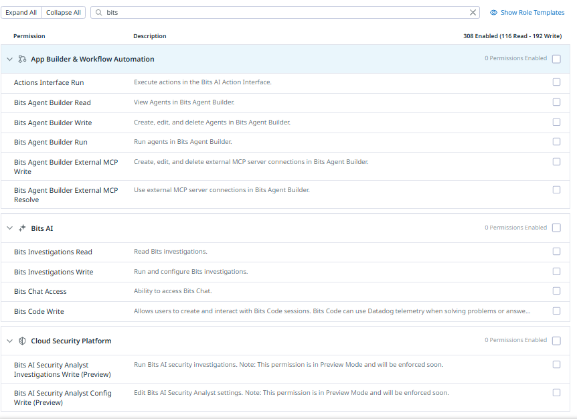Viewport: 577px width, 419px height.
Task: Enable the Bits Investigations Read checkbox
Action: tap(556, 251)
